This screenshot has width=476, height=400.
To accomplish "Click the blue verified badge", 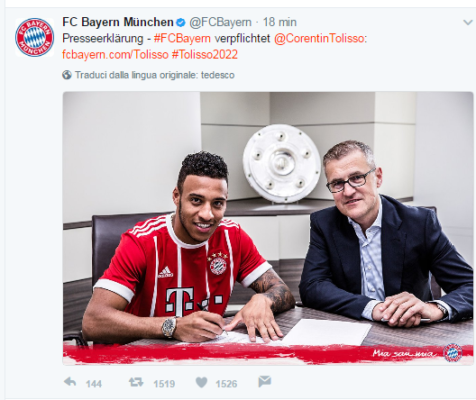I will click(x=180, y=22).
